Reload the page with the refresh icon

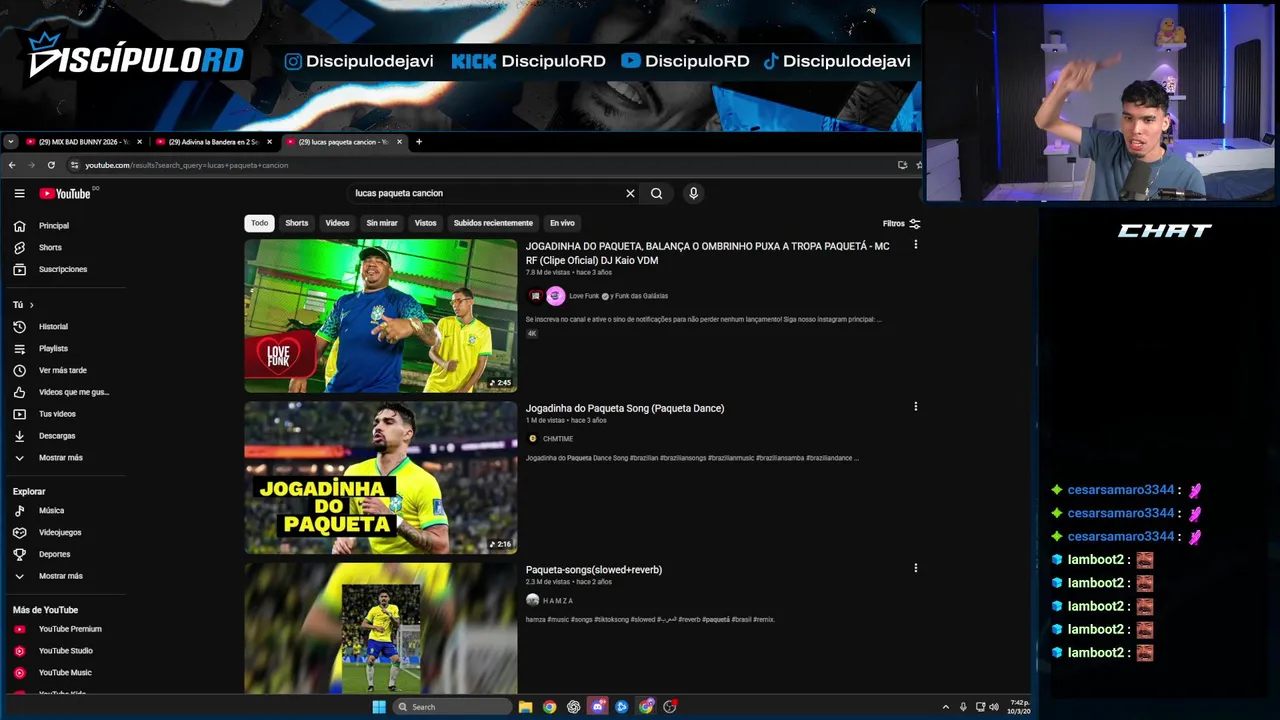[x=51, y=165]
